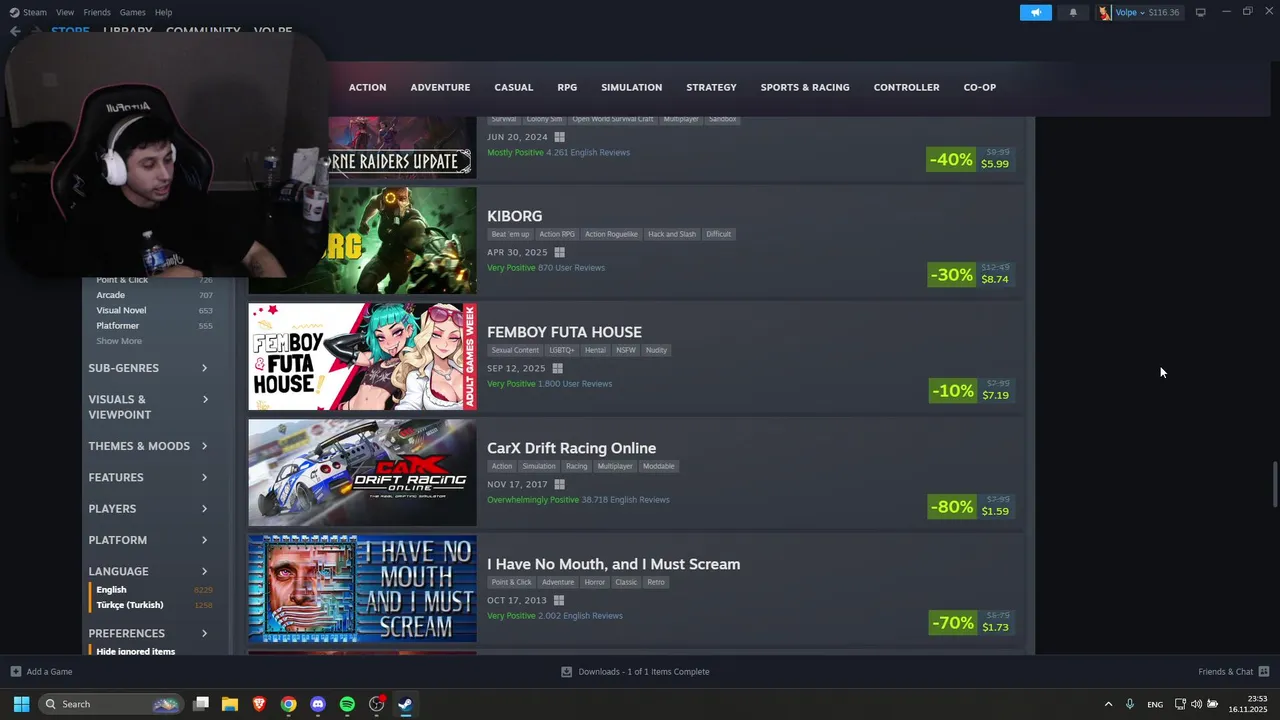Switch to Big Picture mode icon
Screen dimensions: 1280x720
1200,12
